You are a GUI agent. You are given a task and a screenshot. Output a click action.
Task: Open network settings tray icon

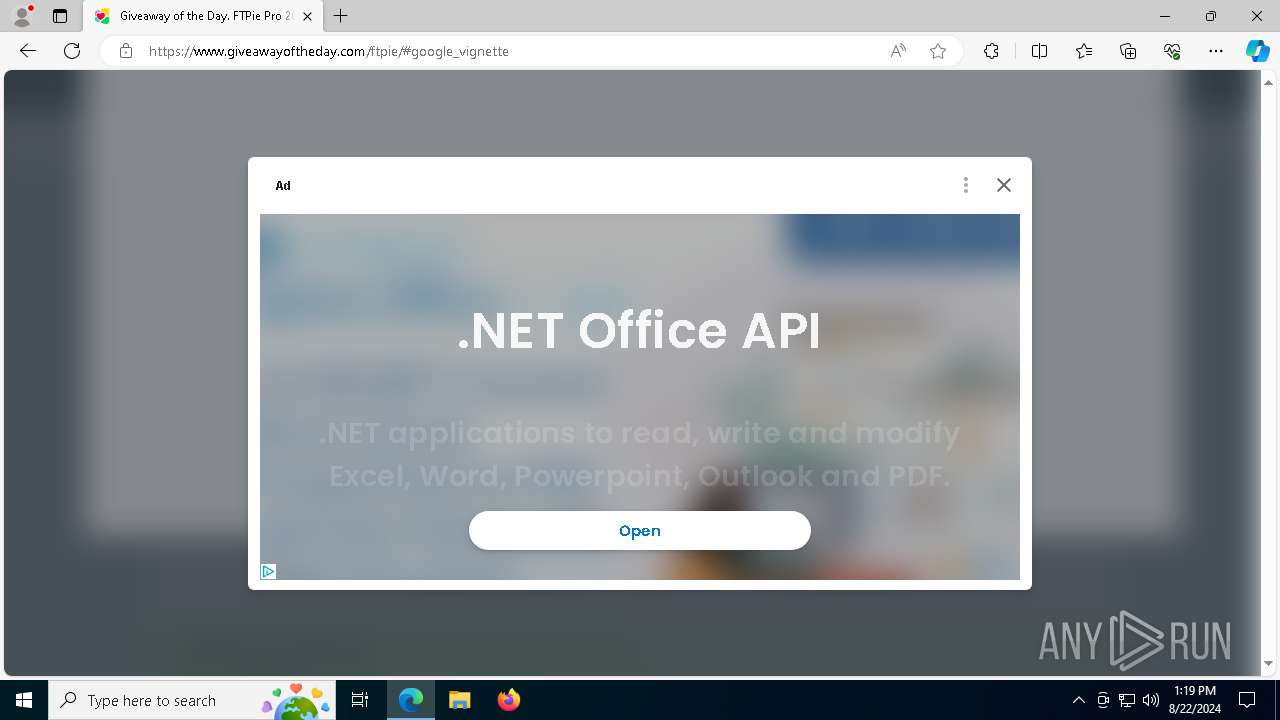pos(1127,700)
